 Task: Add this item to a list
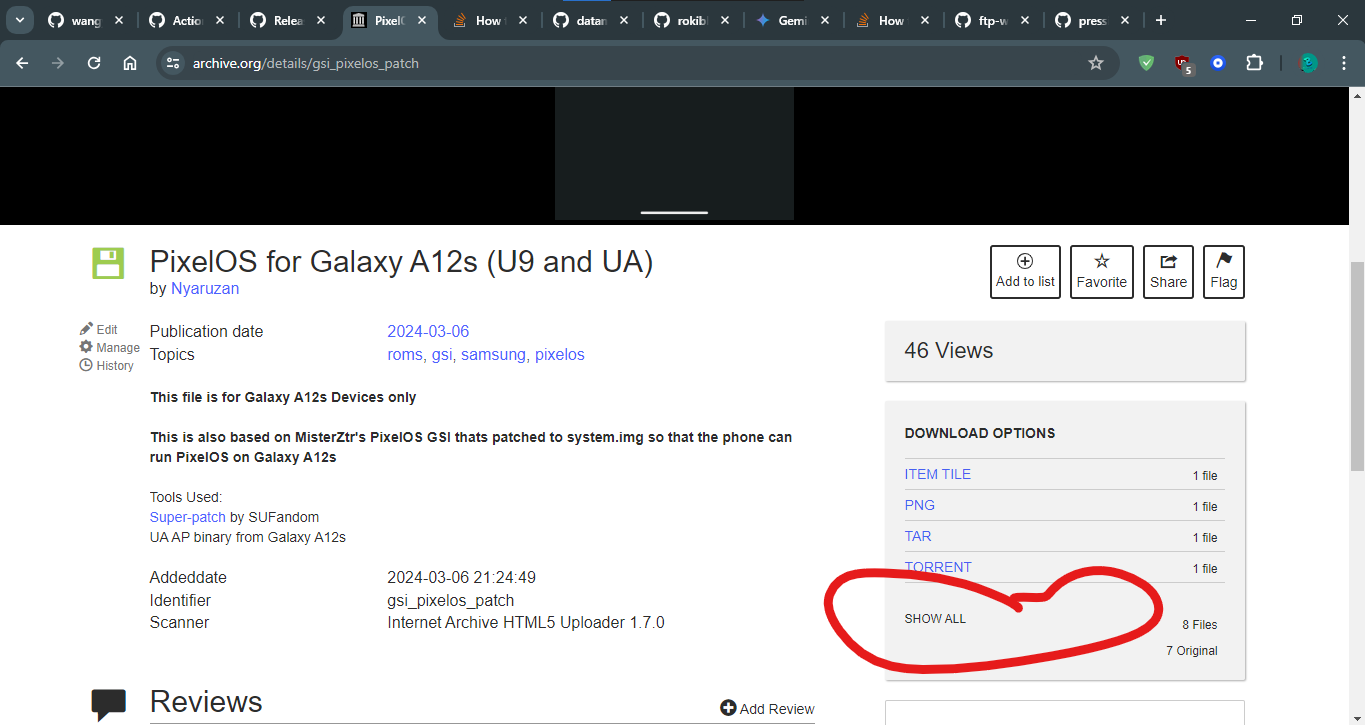(x=1025, y=272)
